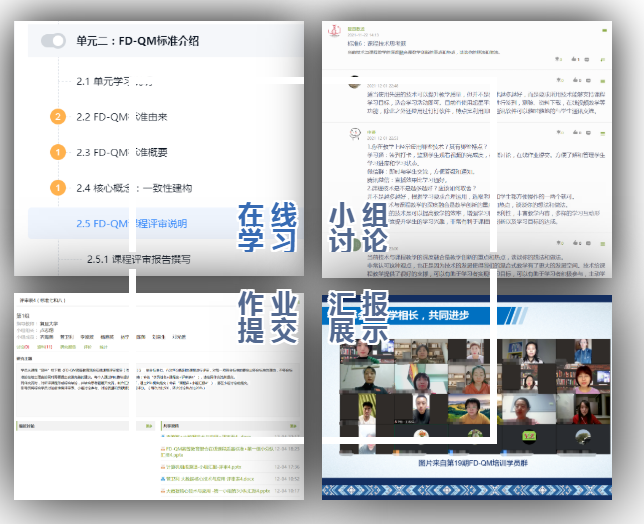The image size is (644, 524).
Task: Open section 2.3 FD-QM标准概要
Action: click(x=122, y=152)
